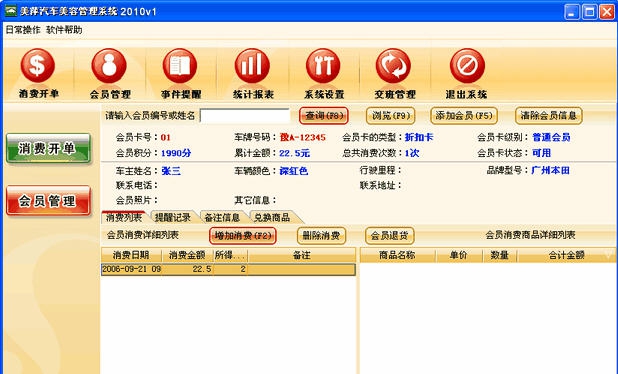Click total consumption count 1次

coord(412,153)
